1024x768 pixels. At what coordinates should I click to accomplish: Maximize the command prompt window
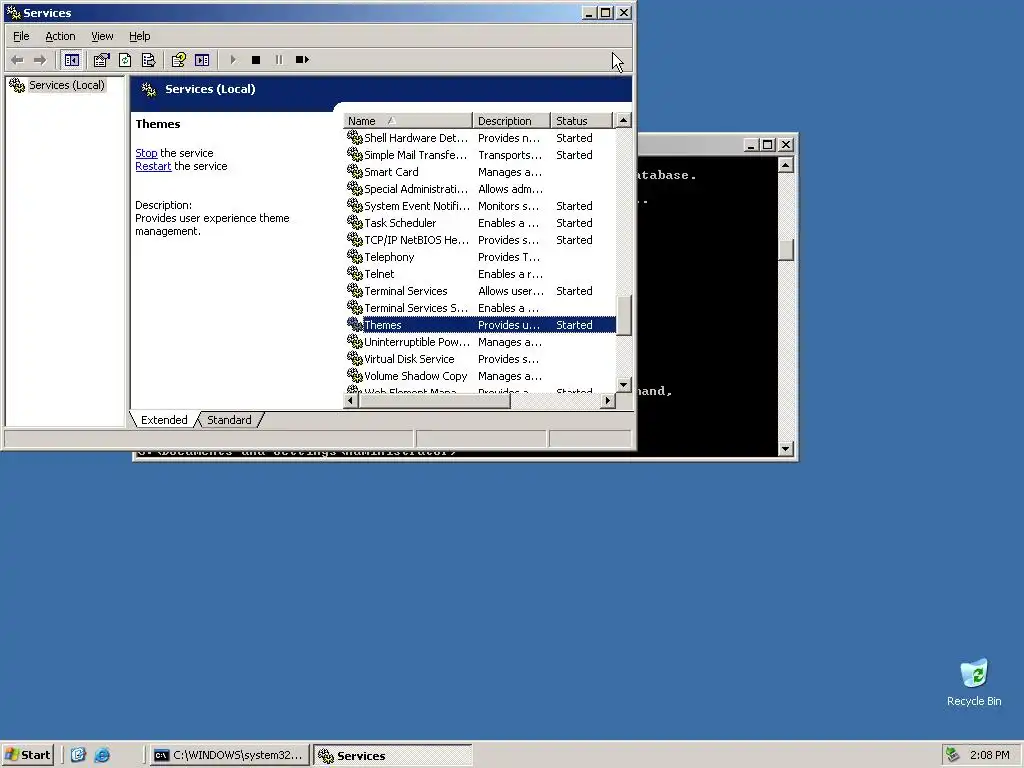768,144
